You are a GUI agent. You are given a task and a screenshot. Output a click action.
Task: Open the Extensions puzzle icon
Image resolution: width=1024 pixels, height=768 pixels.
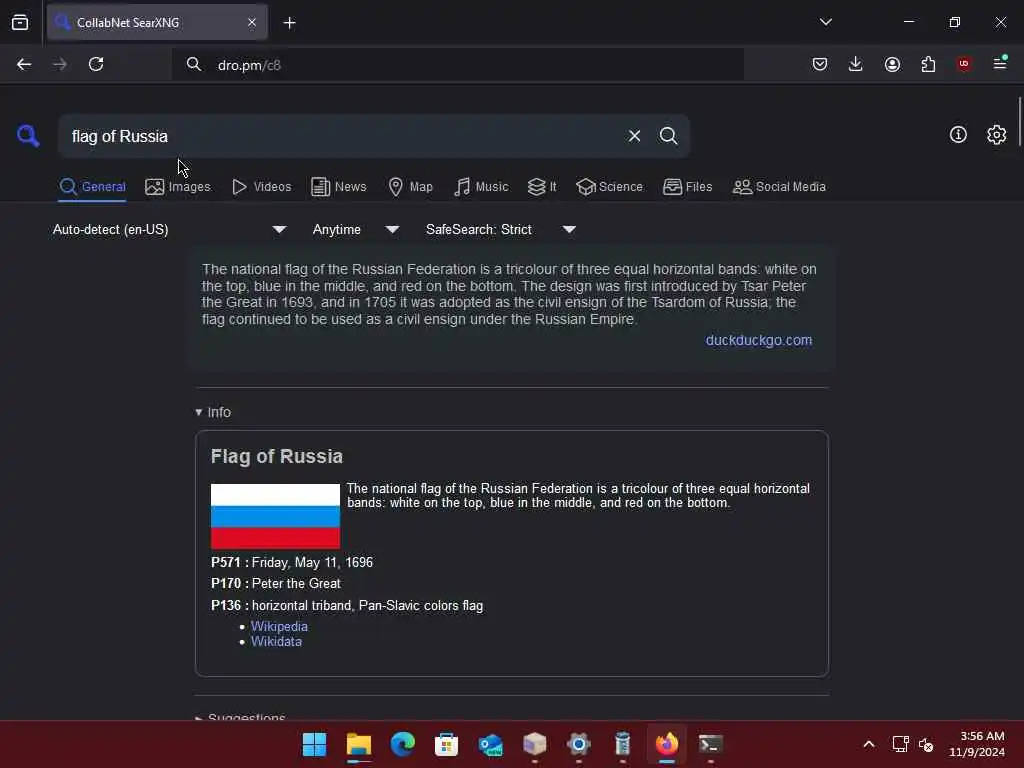(928, 64)
